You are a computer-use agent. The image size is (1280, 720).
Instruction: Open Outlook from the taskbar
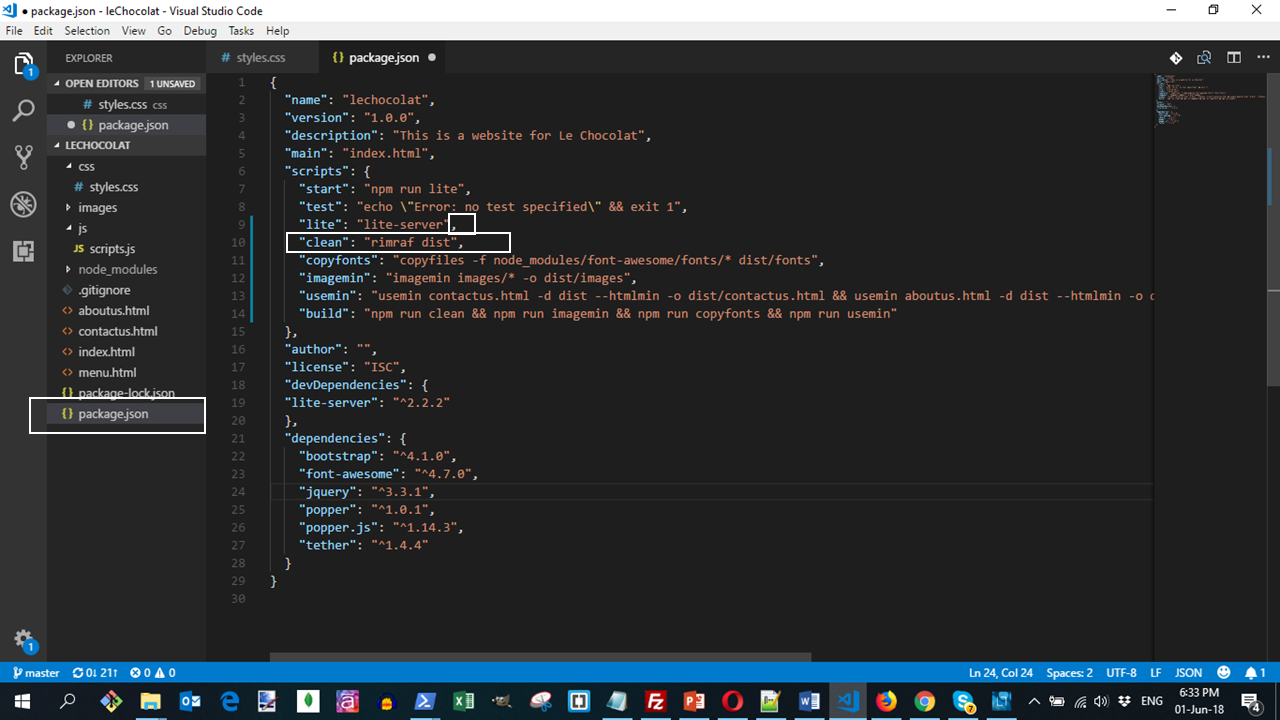pyautogui.click(x=190, y=701)
